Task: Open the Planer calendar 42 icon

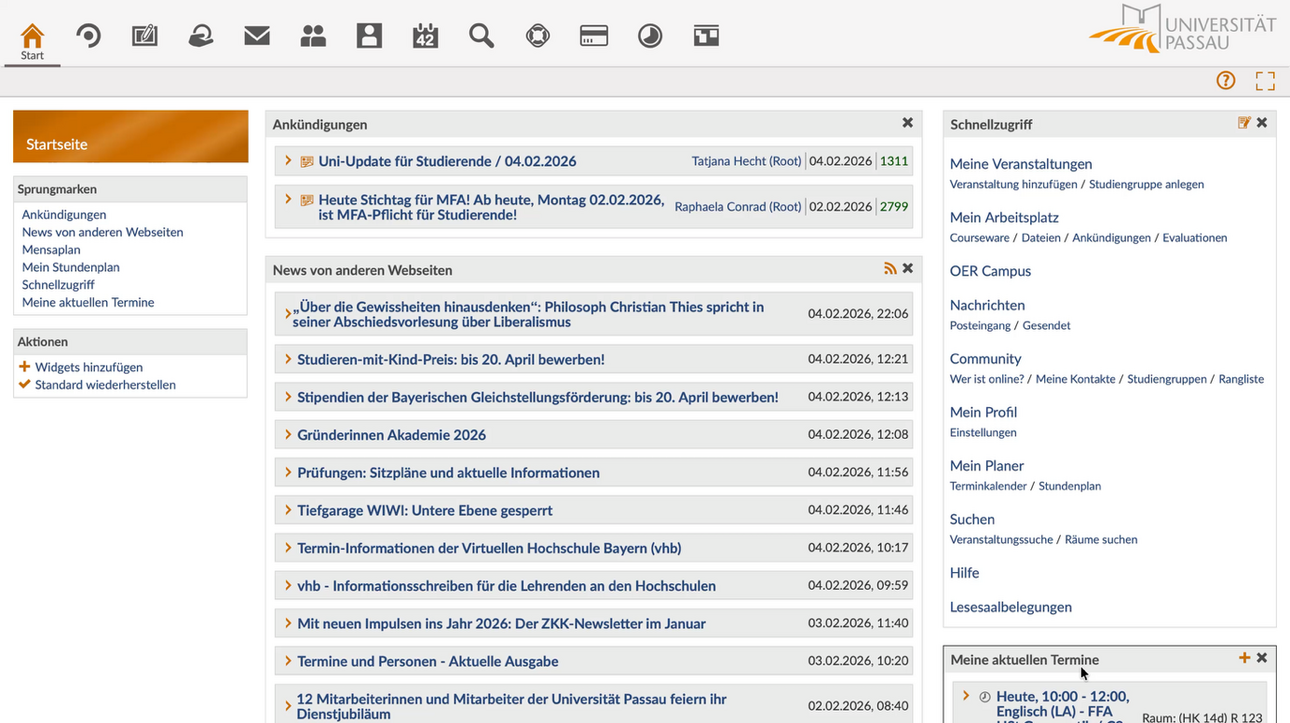Action: tap(426, 36)
